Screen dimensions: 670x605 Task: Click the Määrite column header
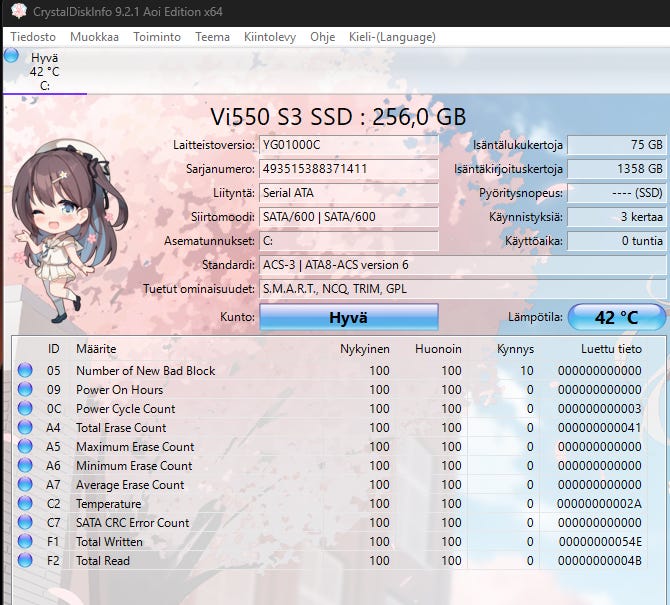pos(96,349)
